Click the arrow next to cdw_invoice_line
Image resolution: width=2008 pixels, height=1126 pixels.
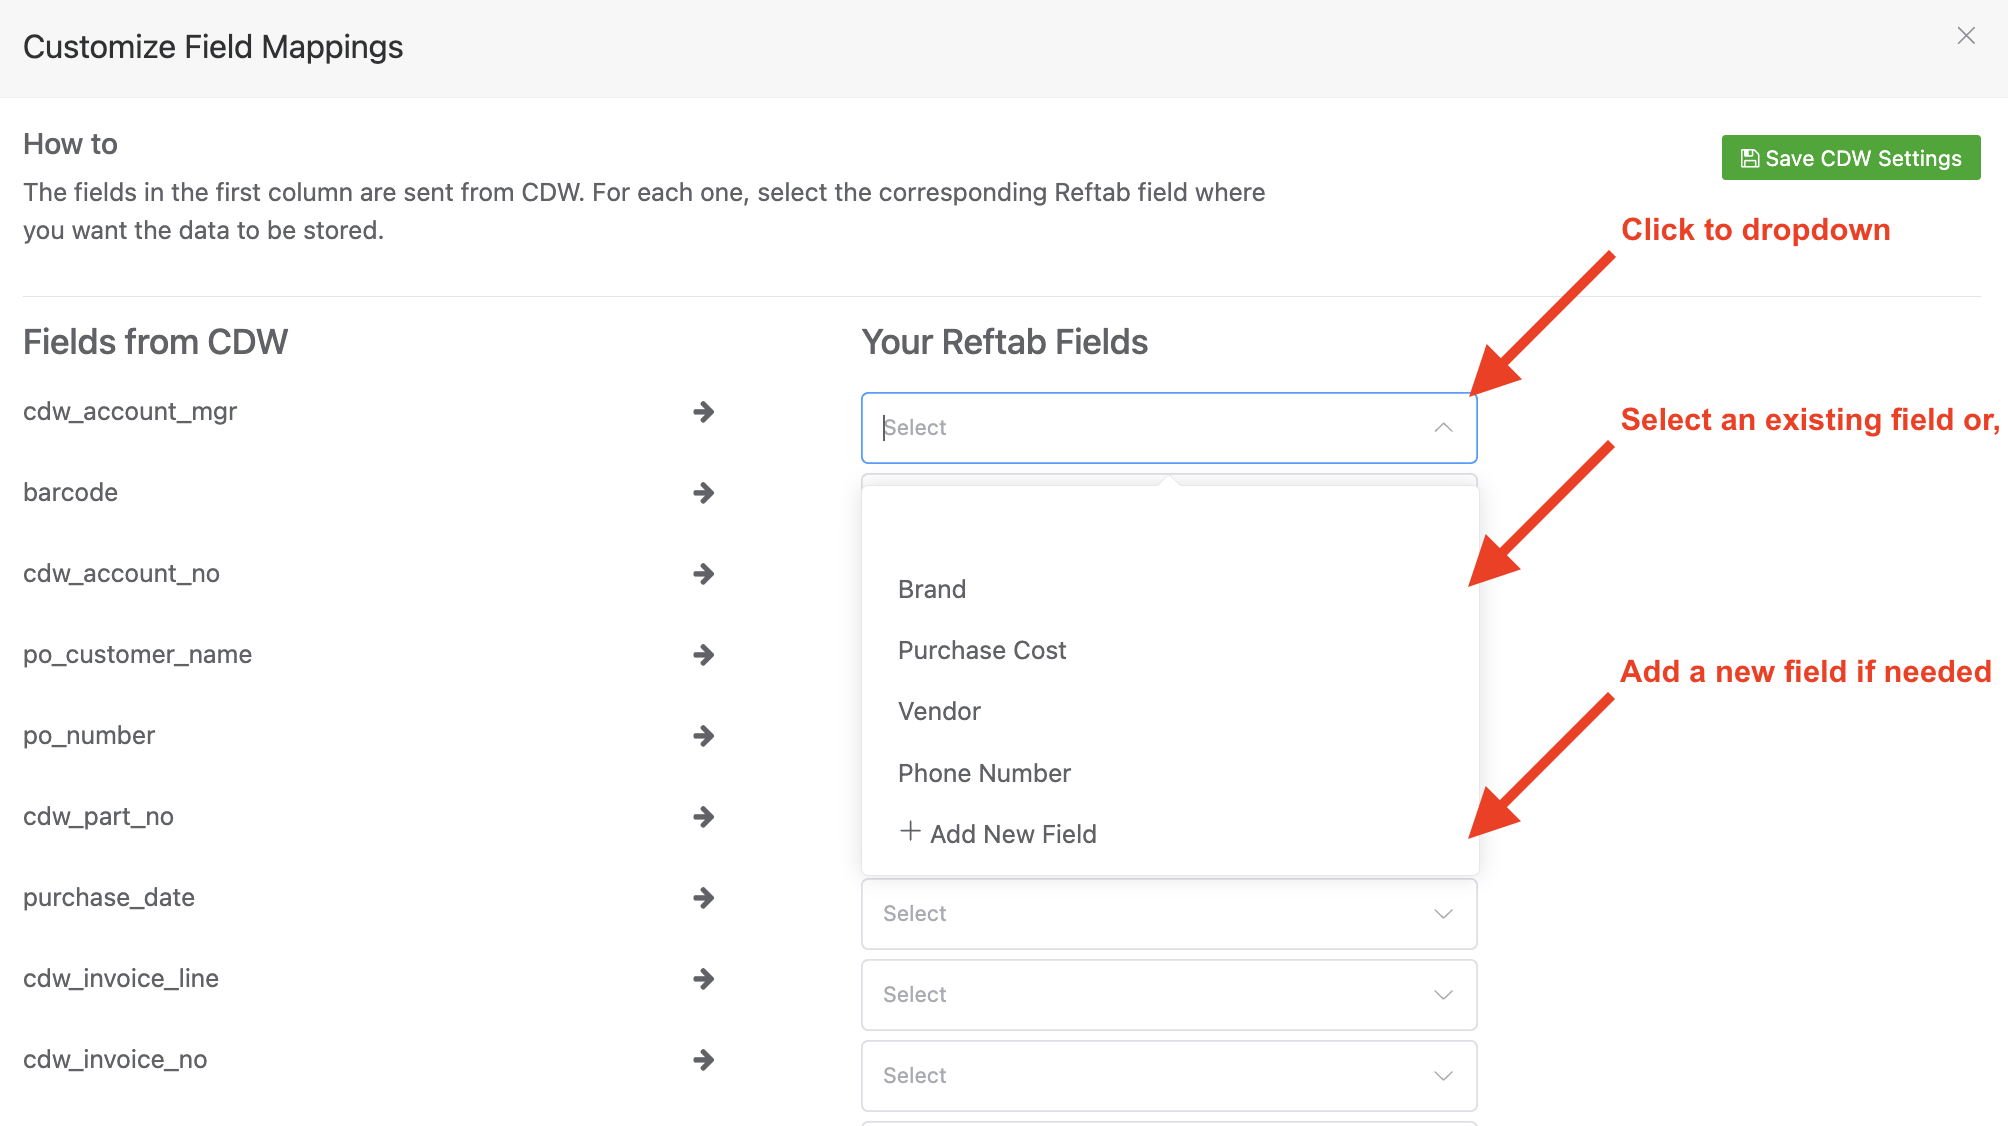tap(704, 979)
